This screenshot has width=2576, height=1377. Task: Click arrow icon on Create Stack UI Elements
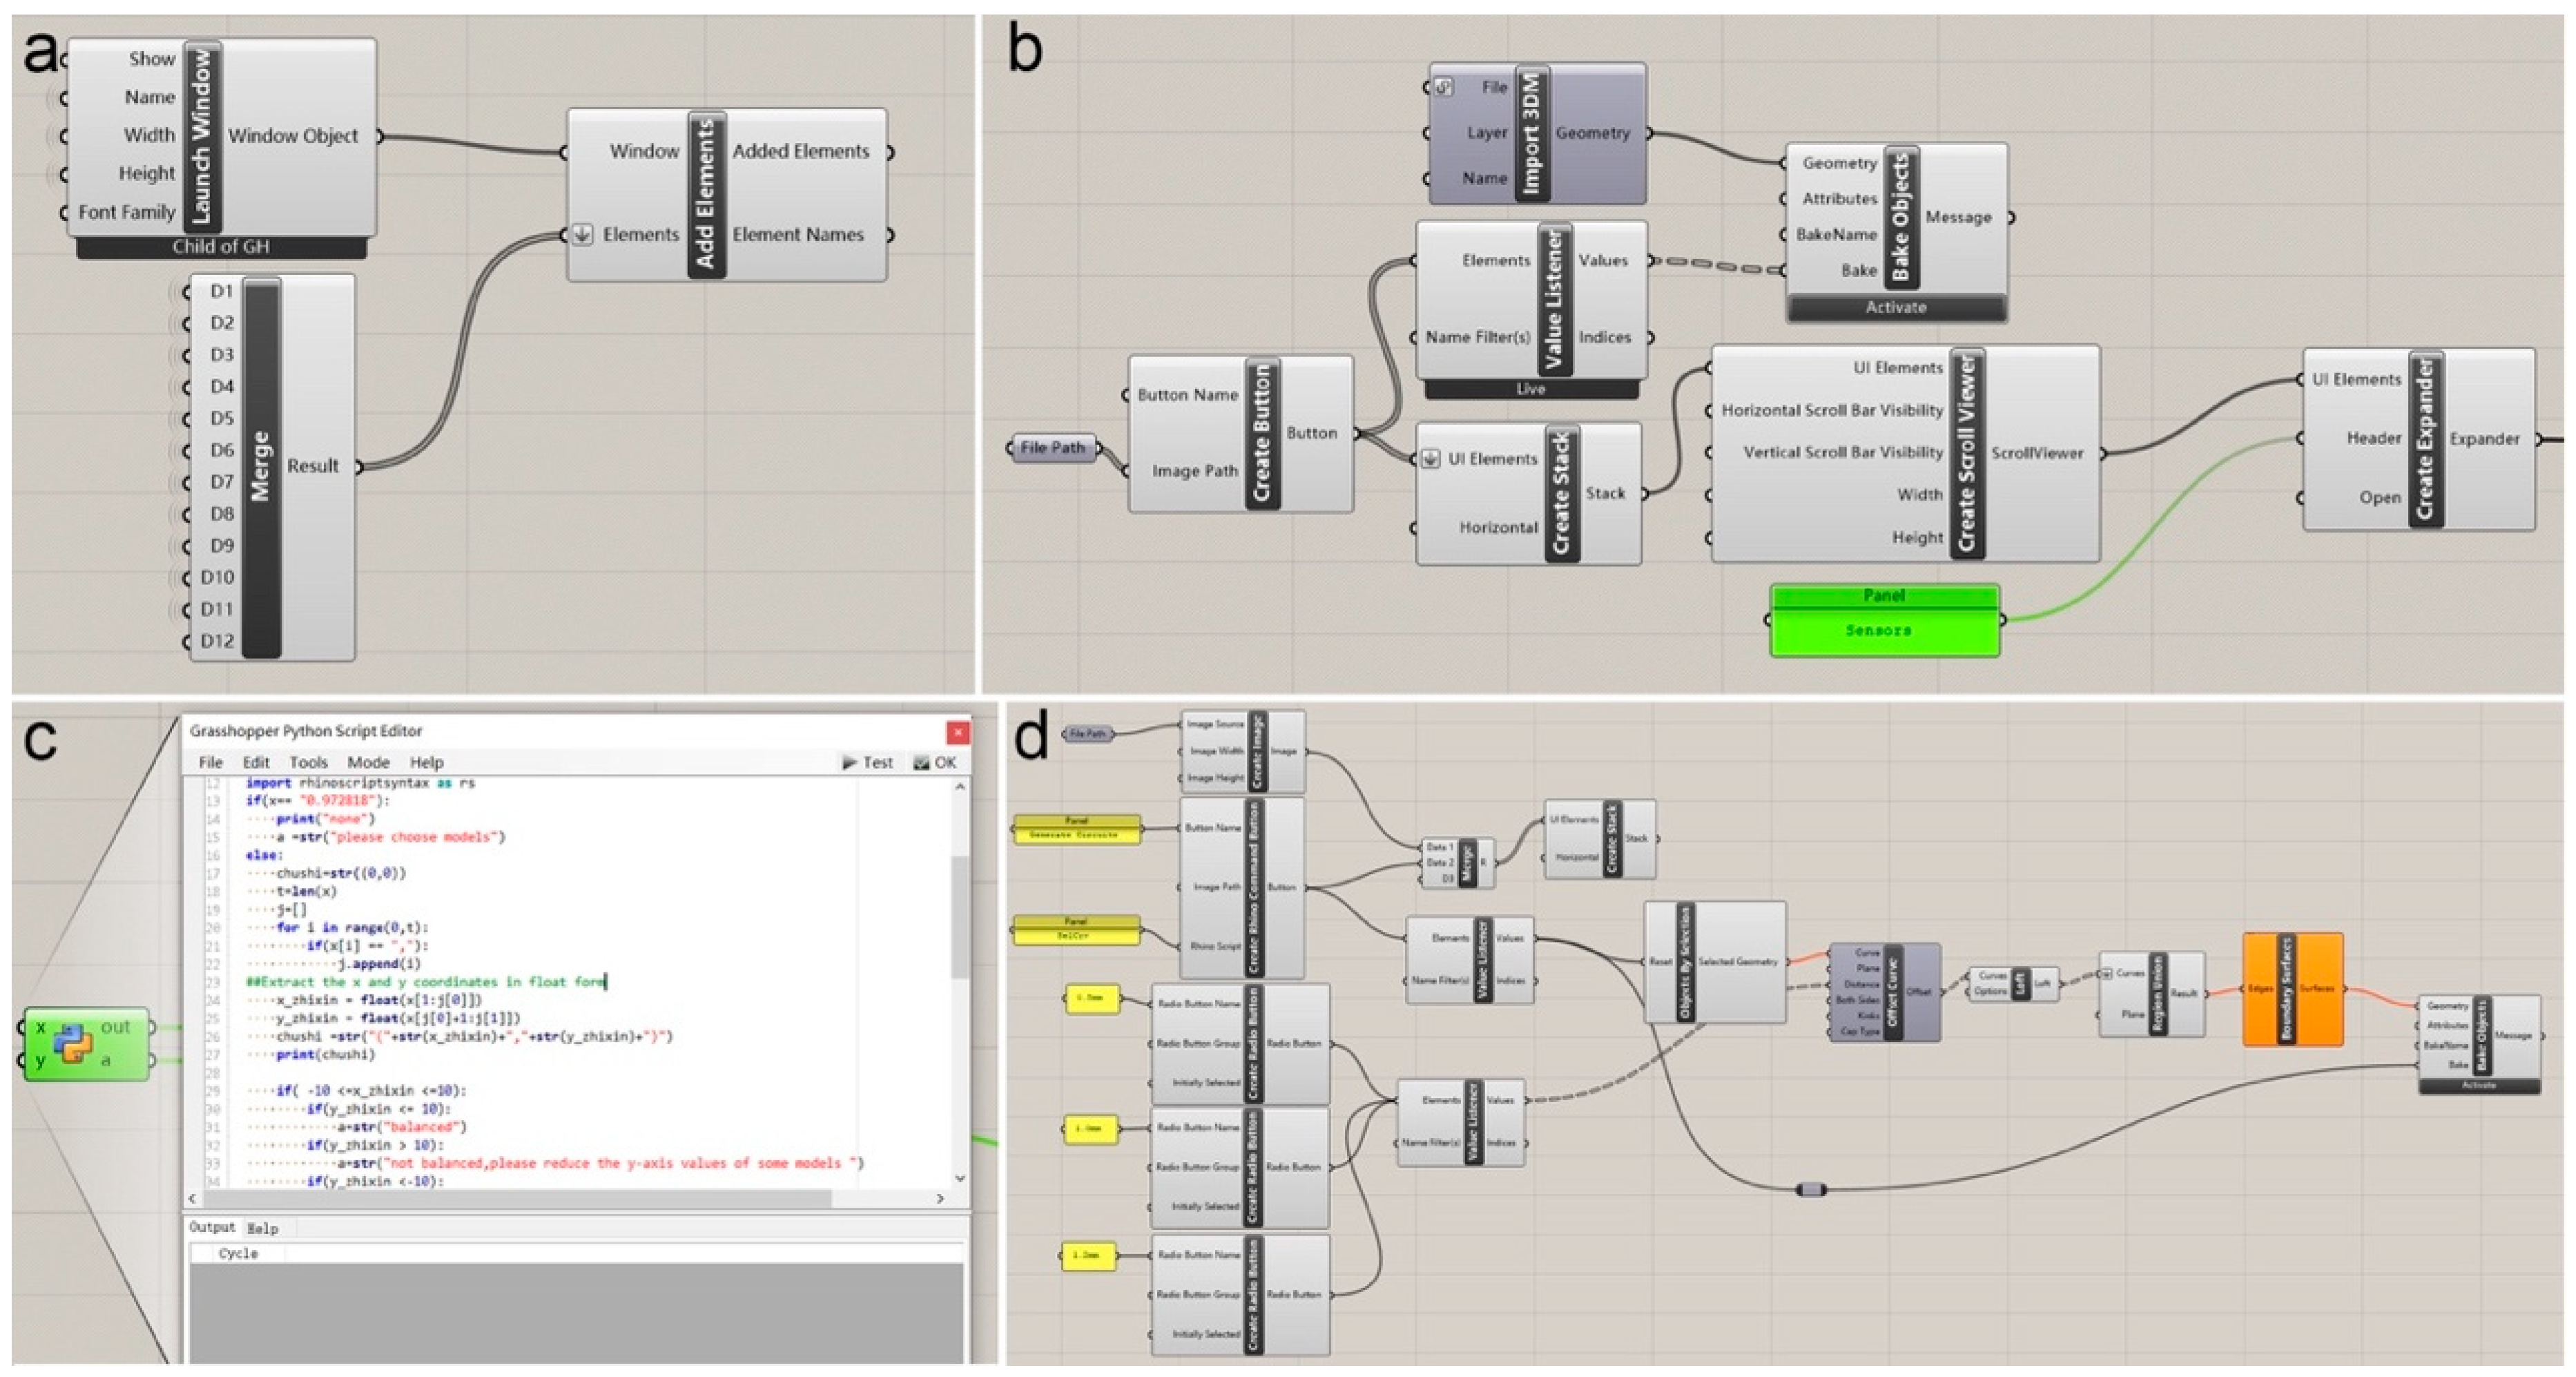(x=1431, y=459)
